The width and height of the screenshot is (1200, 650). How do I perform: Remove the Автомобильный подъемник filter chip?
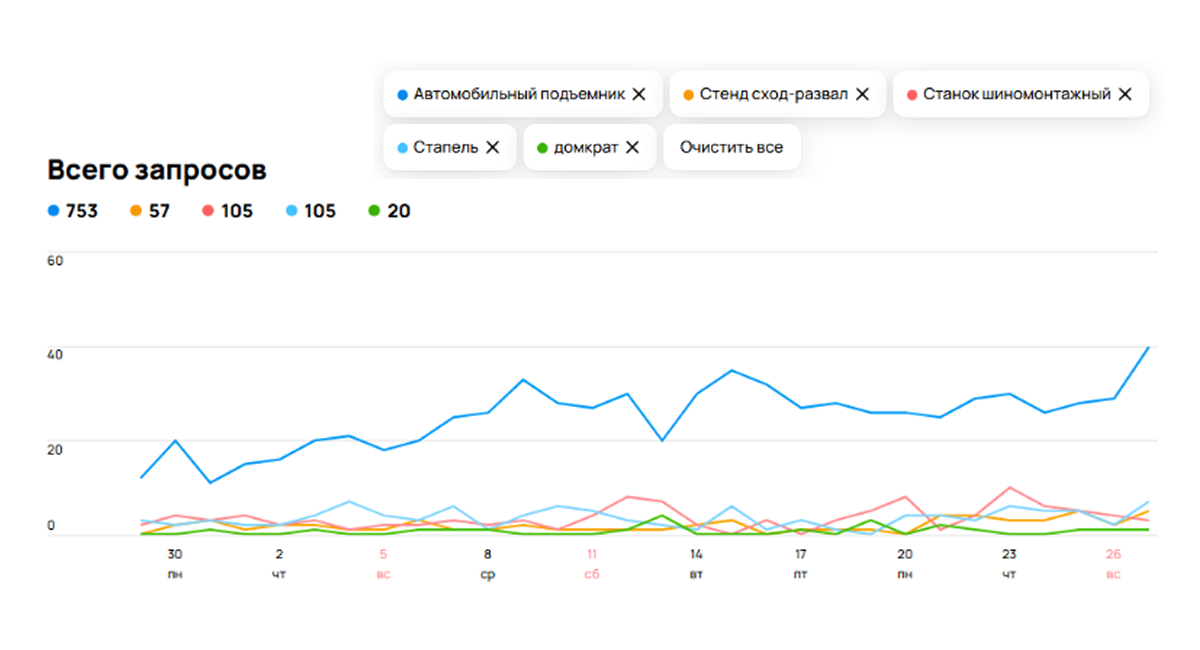(x=639, y=94)
